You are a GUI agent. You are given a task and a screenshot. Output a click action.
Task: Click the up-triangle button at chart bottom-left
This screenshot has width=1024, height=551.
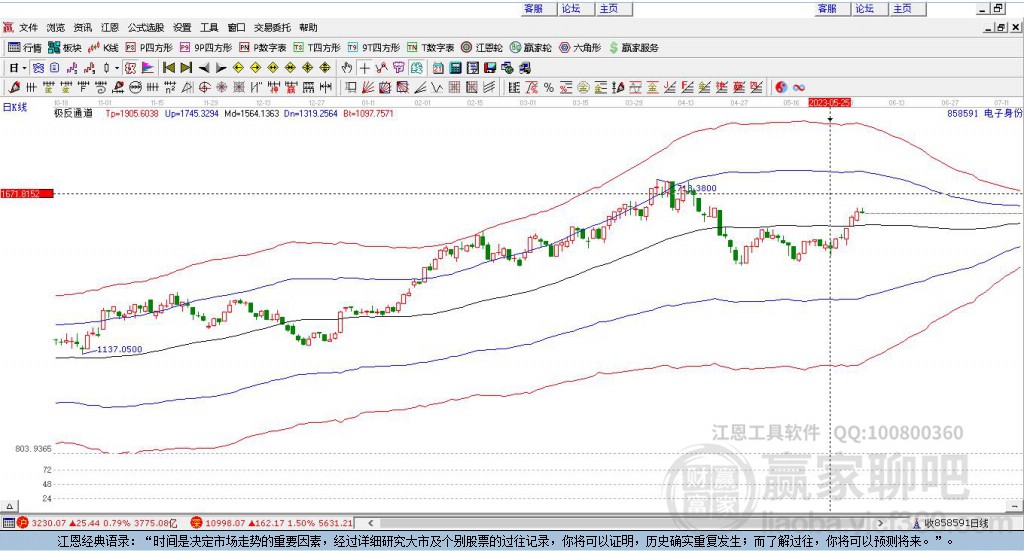9,506
